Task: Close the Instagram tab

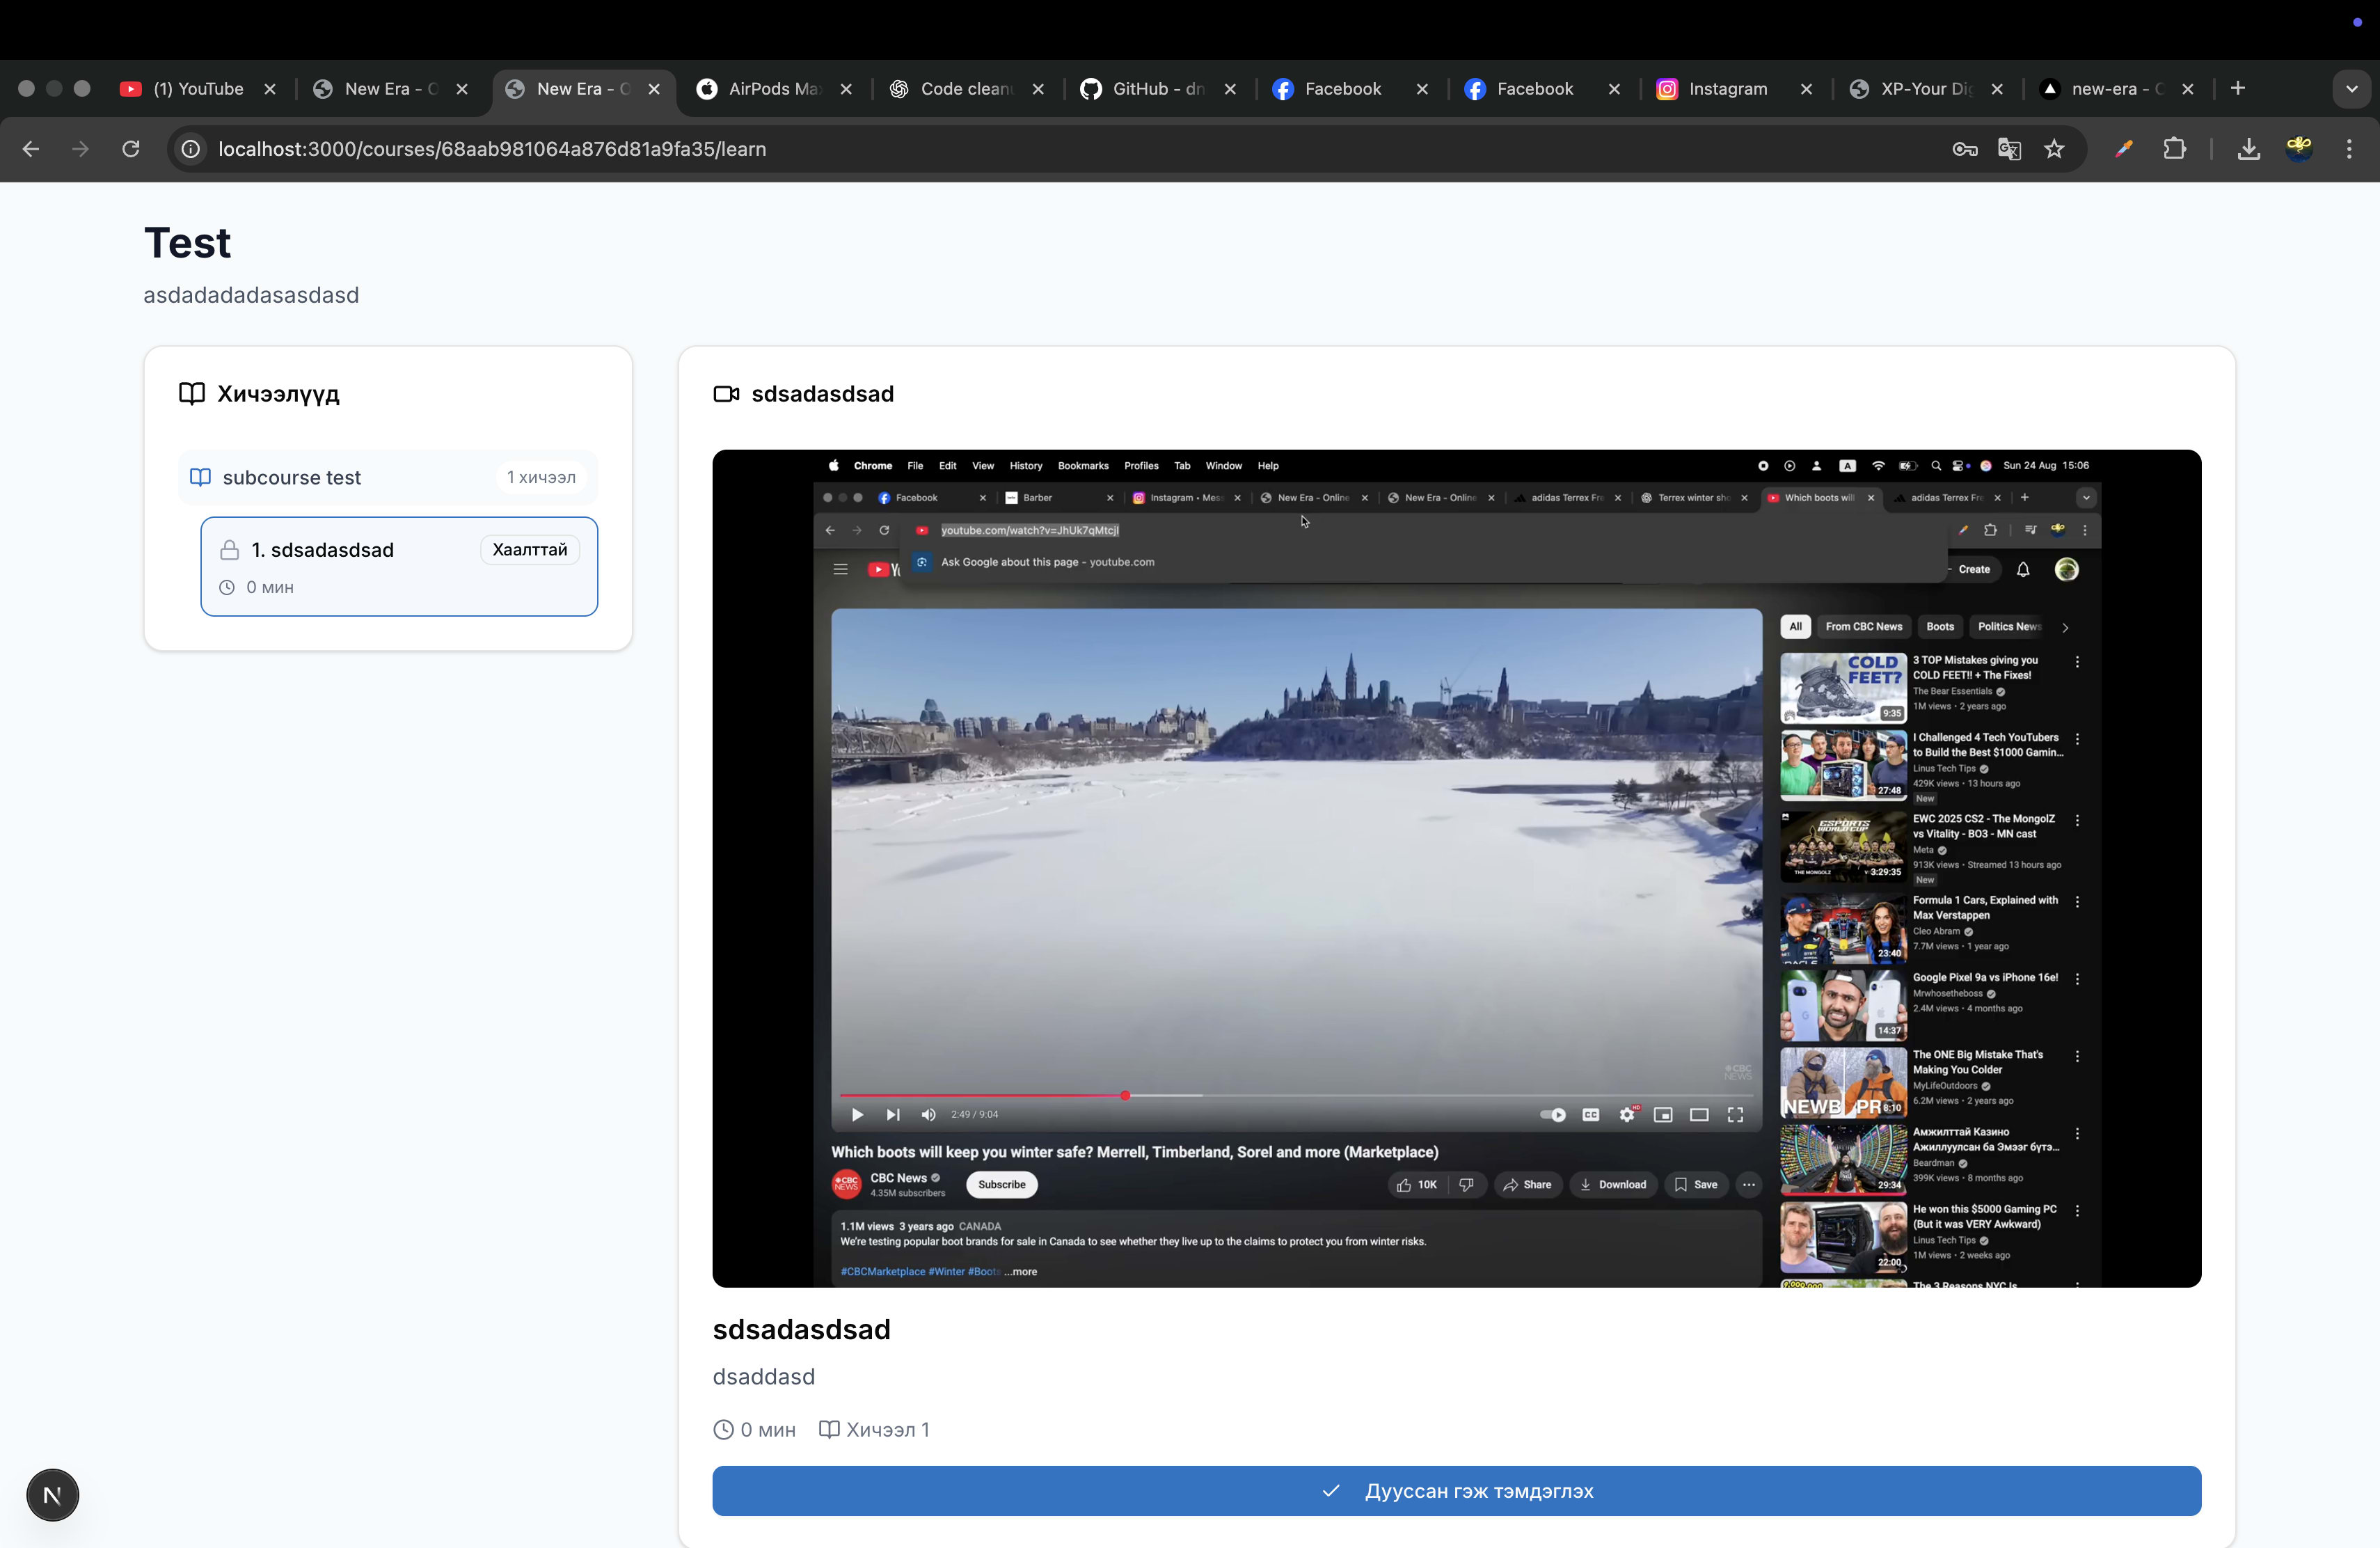Action: tap(1806, 89)
